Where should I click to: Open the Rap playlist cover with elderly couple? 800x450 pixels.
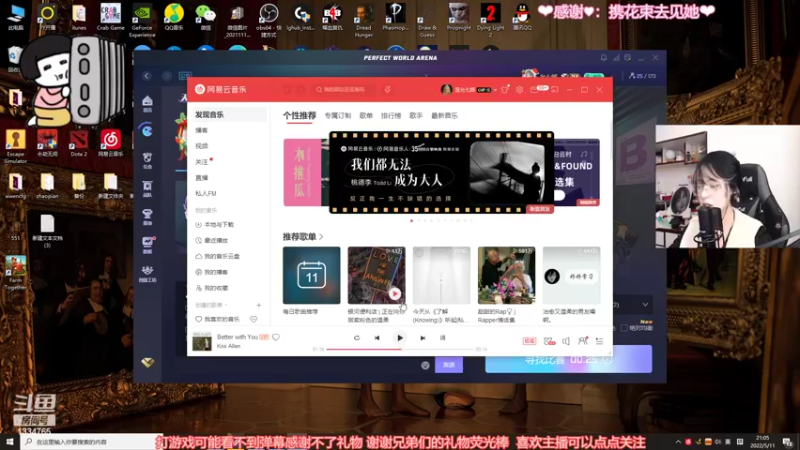[x=507, y=276]
